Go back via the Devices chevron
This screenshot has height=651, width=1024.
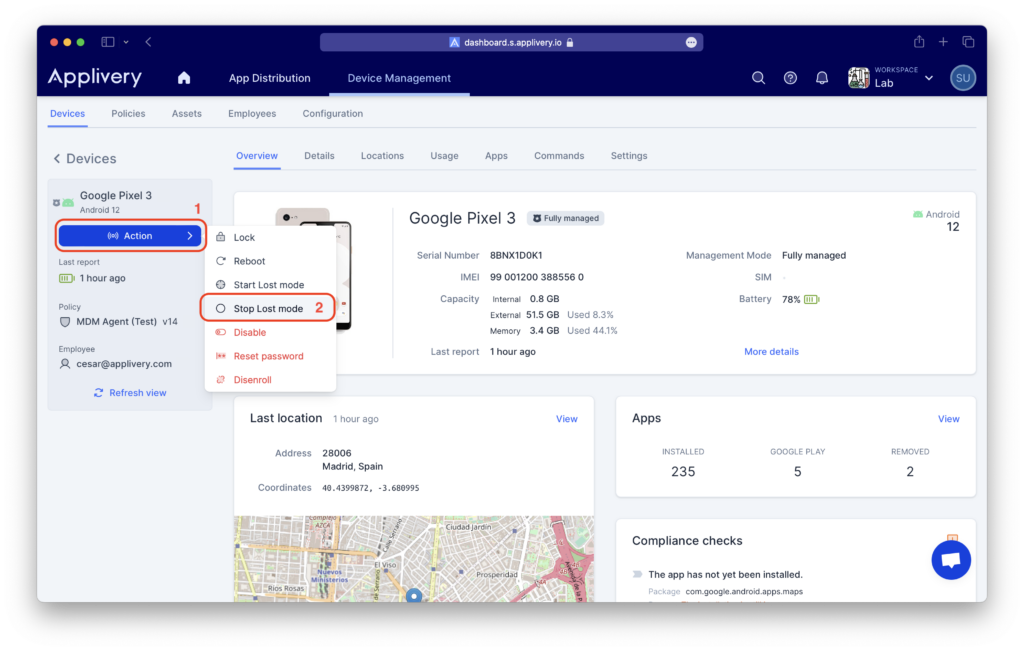click(57, 159)
